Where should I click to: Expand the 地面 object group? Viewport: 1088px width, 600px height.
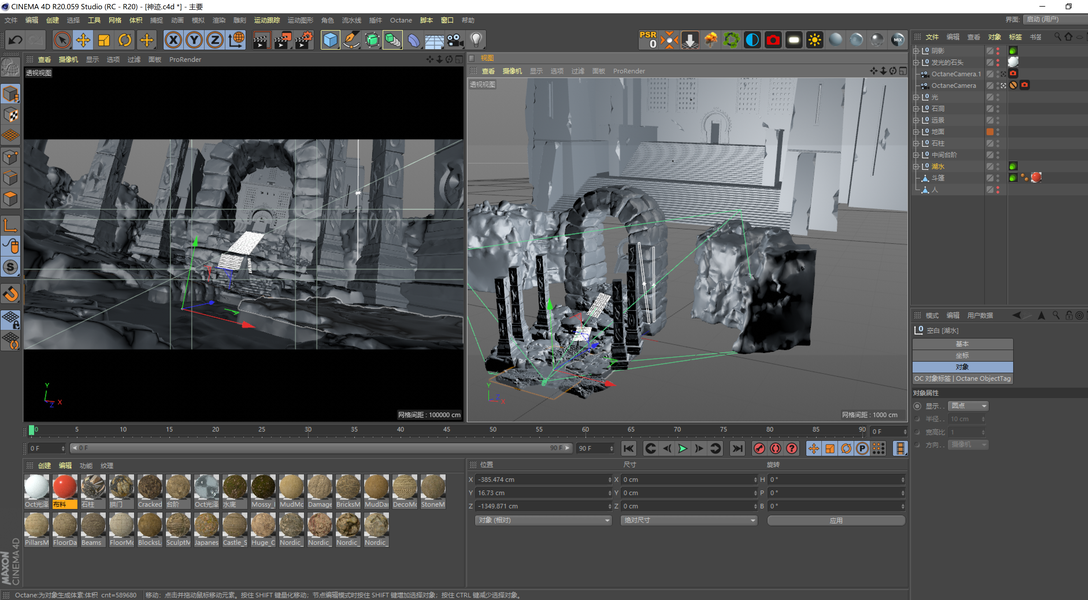[916, 131]
